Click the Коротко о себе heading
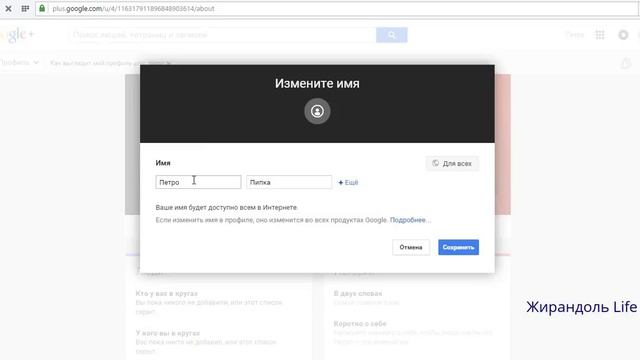The image size is (640, 360). pyautogui.click(x=360, y=324)
